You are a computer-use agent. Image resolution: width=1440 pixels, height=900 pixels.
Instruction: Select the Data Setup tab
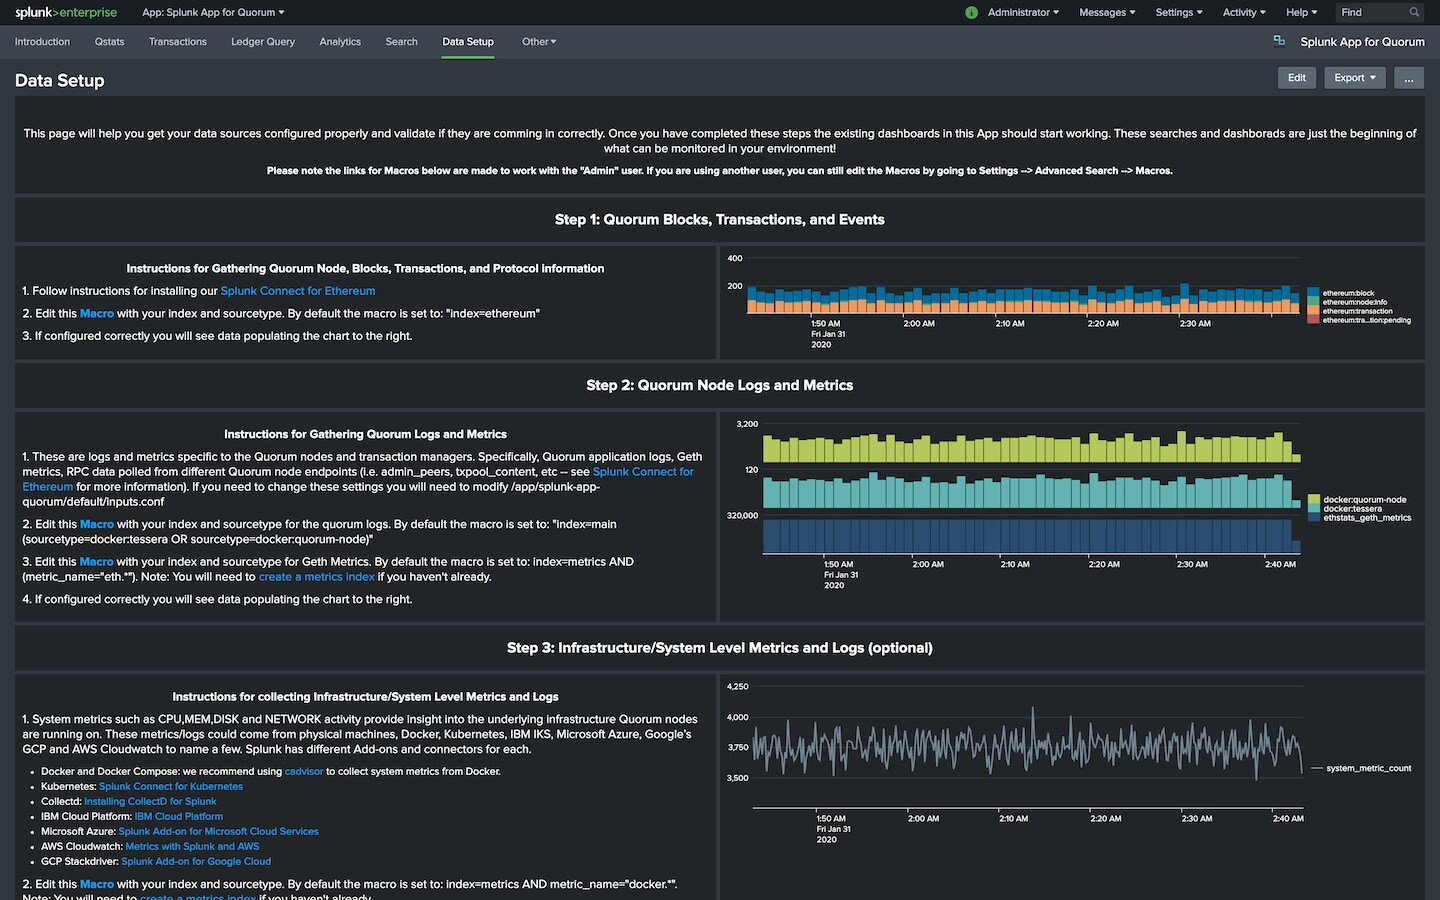tap(468, 42)
